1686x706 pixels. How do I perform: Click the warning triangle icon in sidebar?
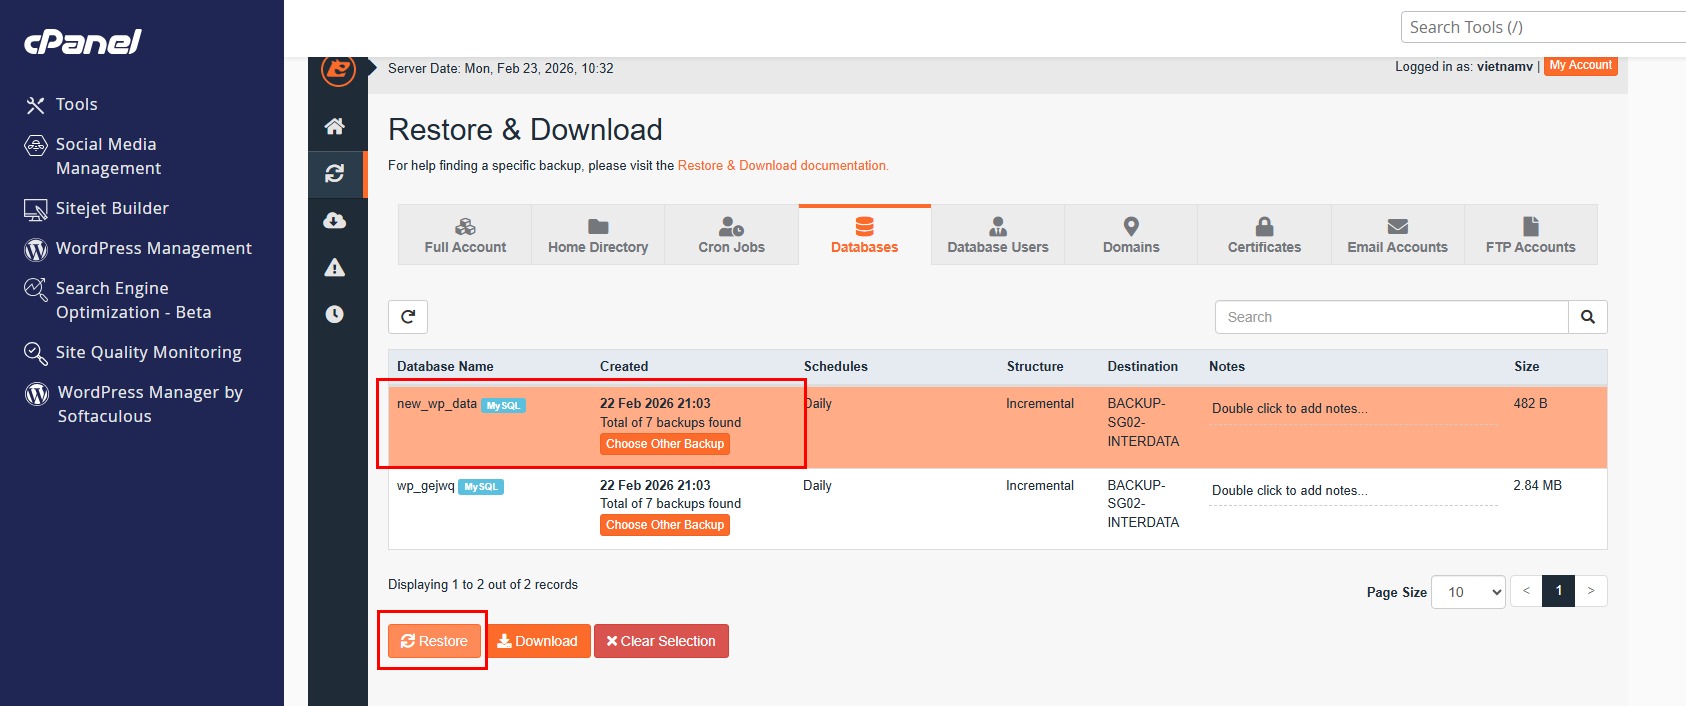335,267
